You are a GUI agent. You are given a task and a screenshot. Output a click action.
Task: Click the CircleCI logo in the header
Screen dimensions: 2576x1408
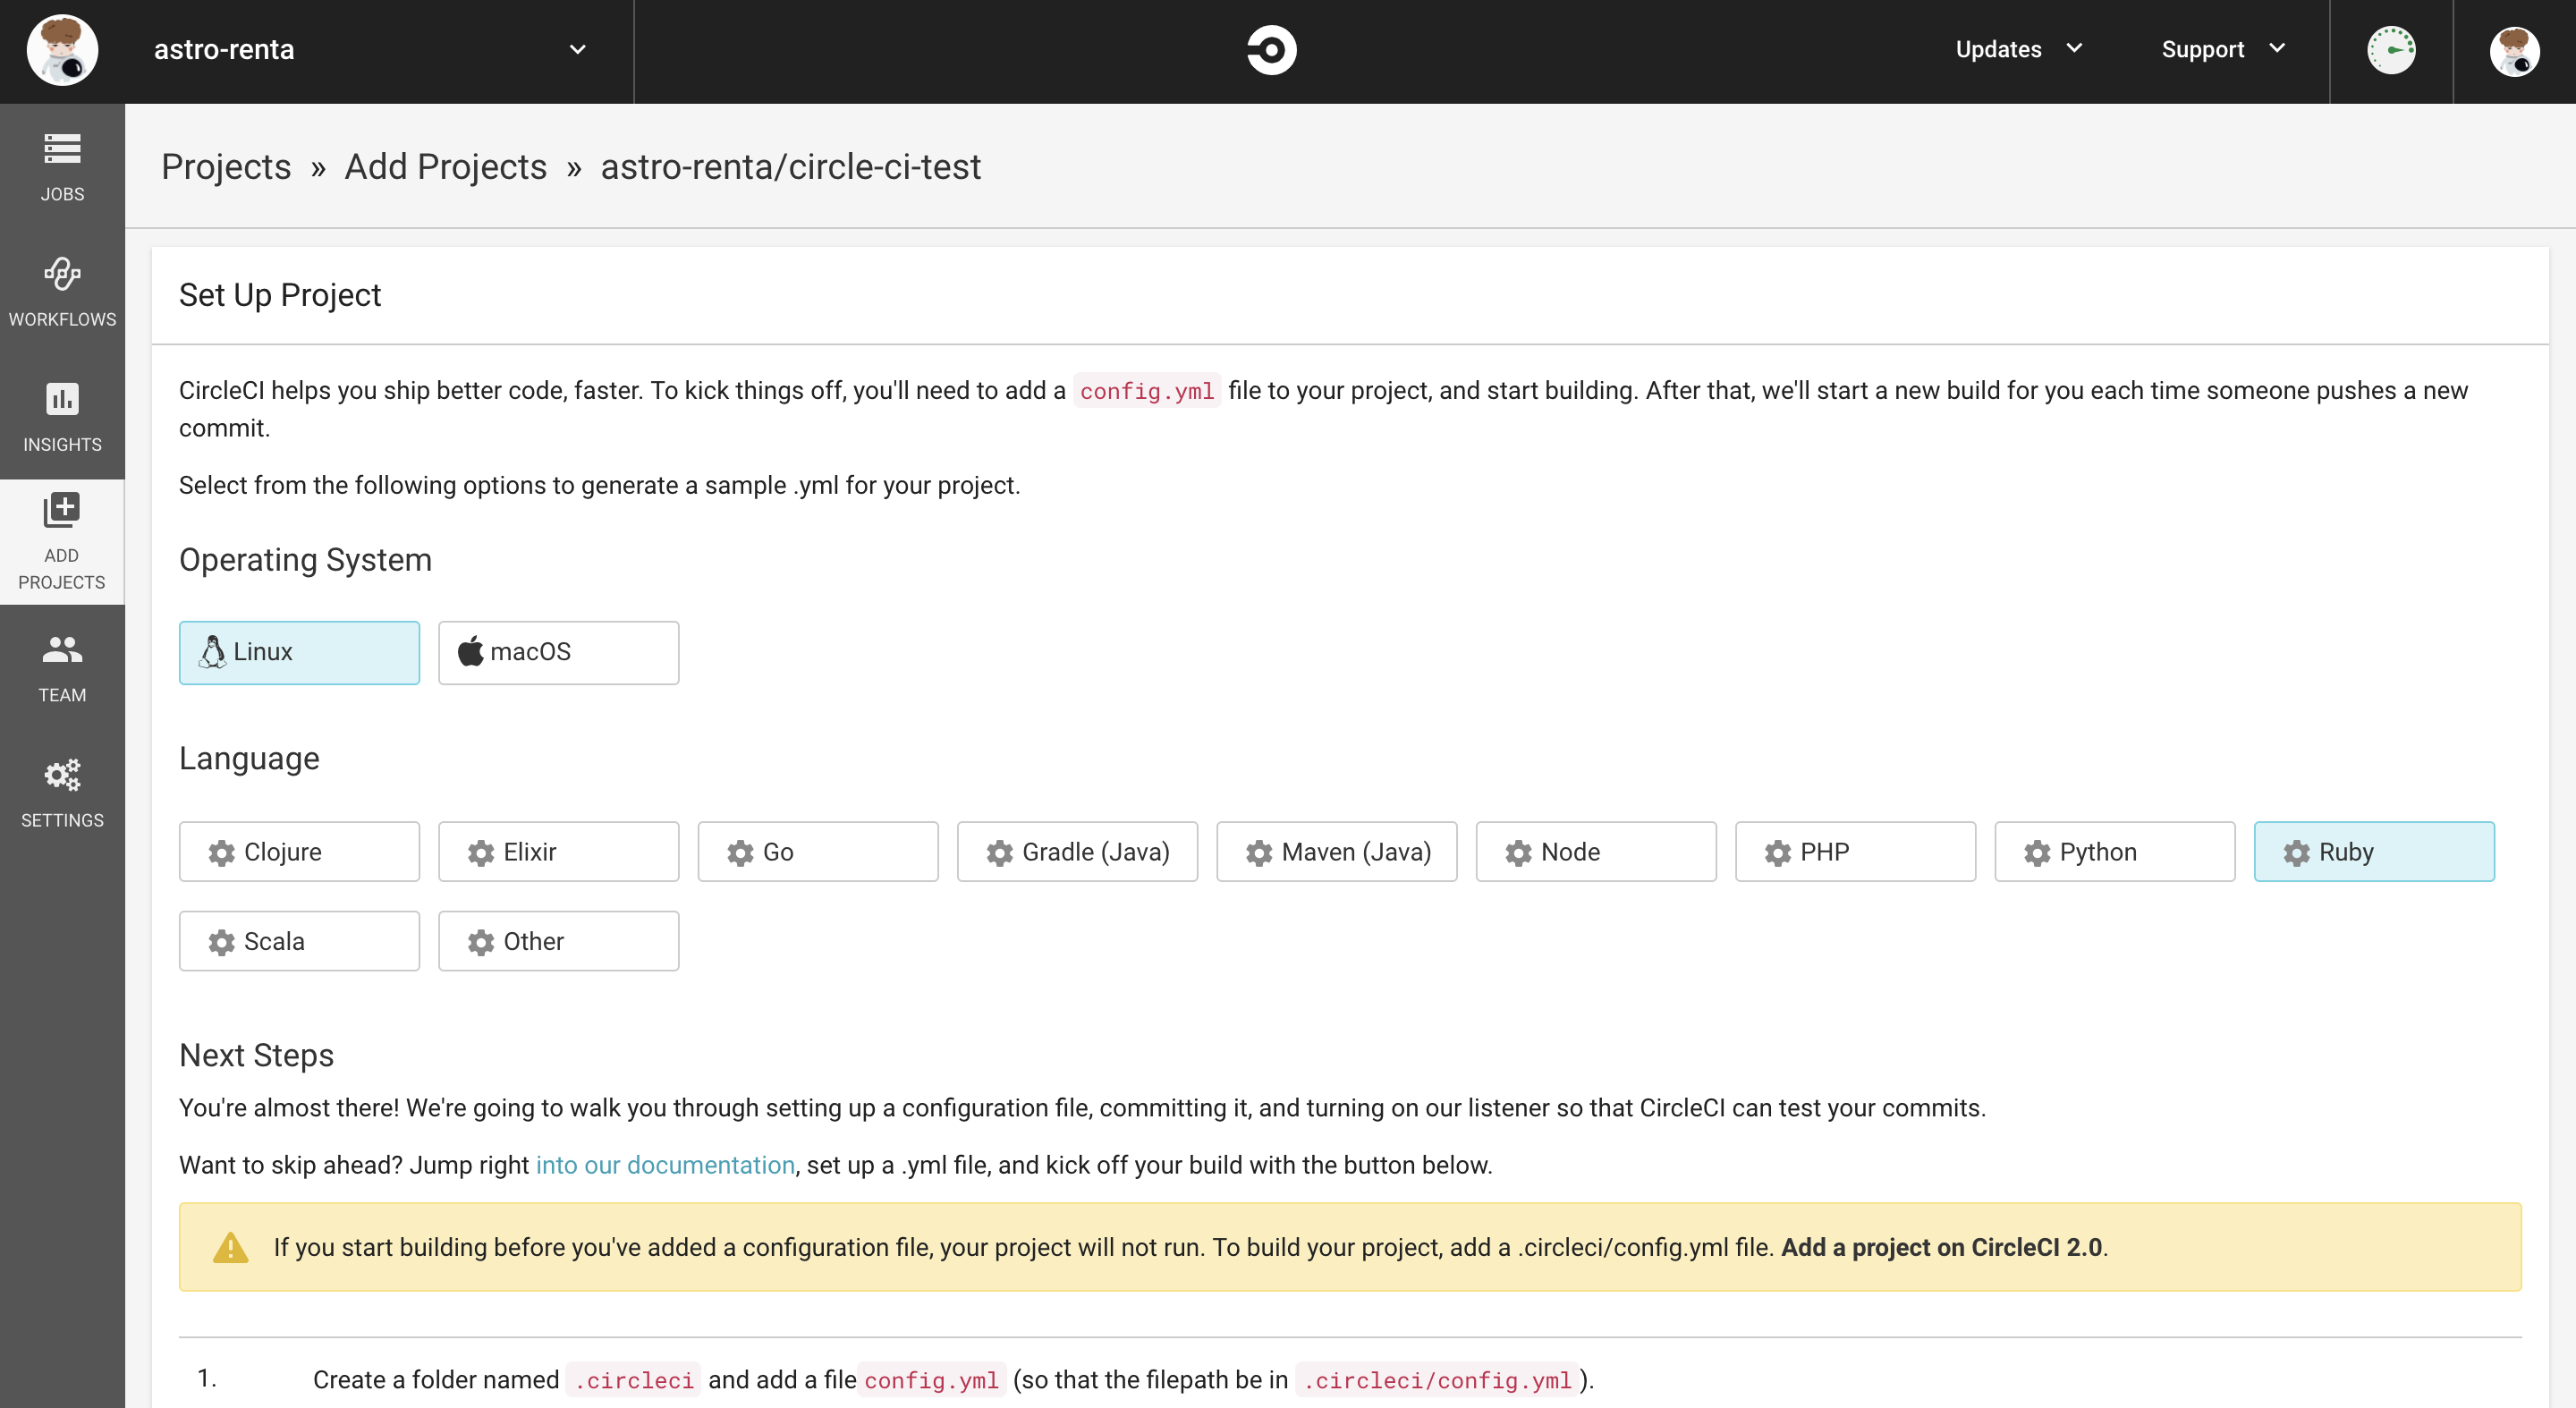[x=1272, y=50]
